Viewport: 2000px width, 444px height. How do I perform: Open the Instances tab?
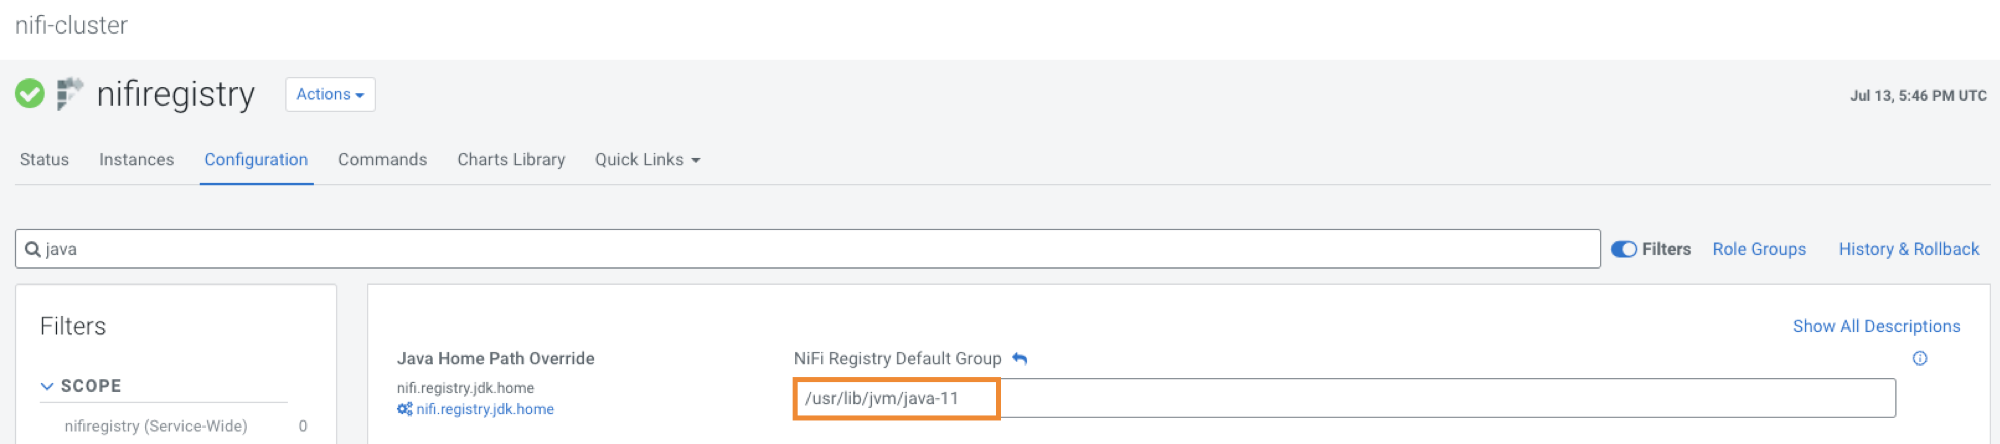point(136,160)
